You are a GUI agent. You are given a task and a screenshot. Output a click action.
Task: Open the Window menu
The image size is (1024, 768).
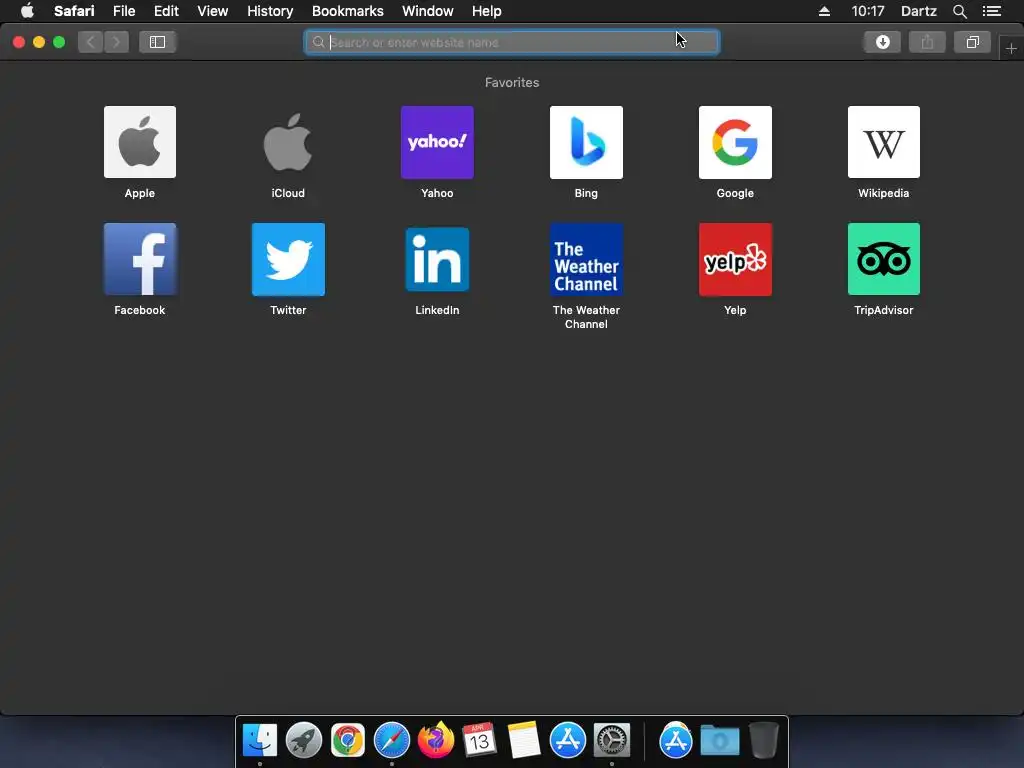(x=428, y=11)
